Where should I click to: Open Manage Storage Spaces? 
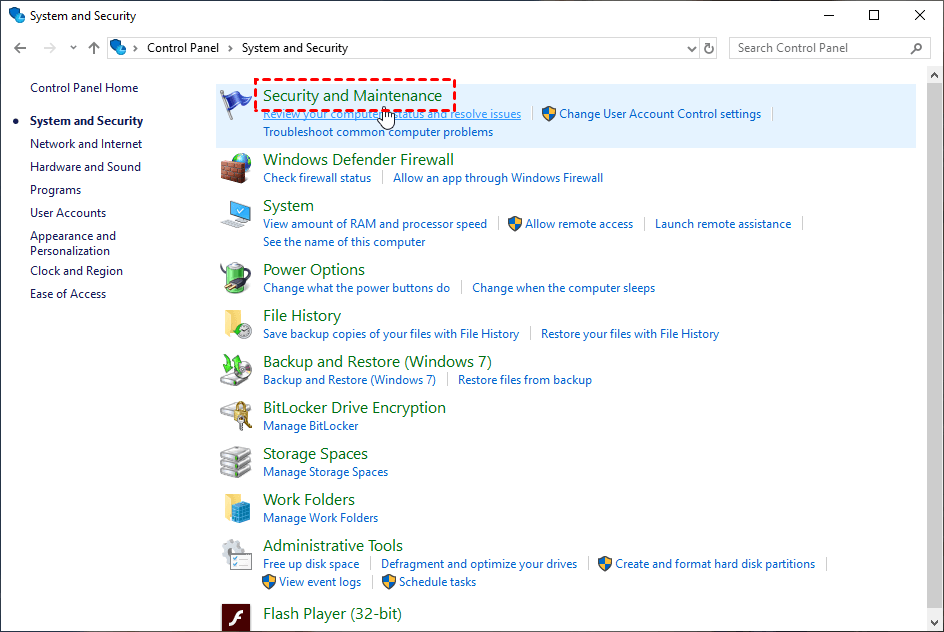point(326,472)
